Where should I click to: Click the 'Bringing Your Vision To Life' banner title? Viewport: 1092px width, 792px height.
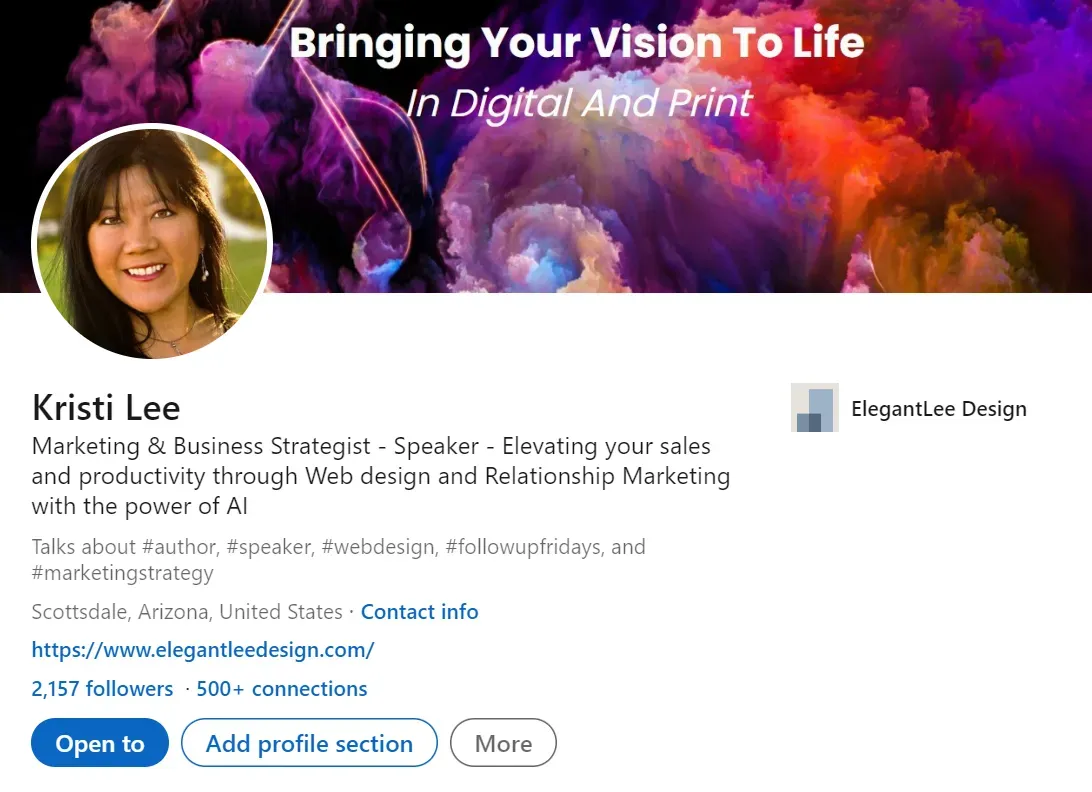click(576, 43)
